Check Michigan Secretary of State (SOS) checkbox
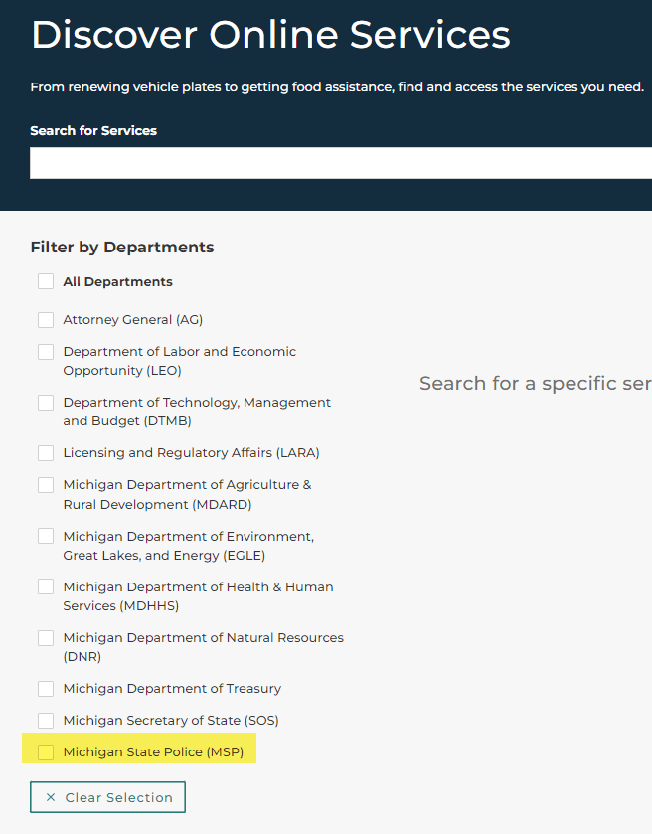Viewport: 652px width, 834px height. [x=46, y=721]
